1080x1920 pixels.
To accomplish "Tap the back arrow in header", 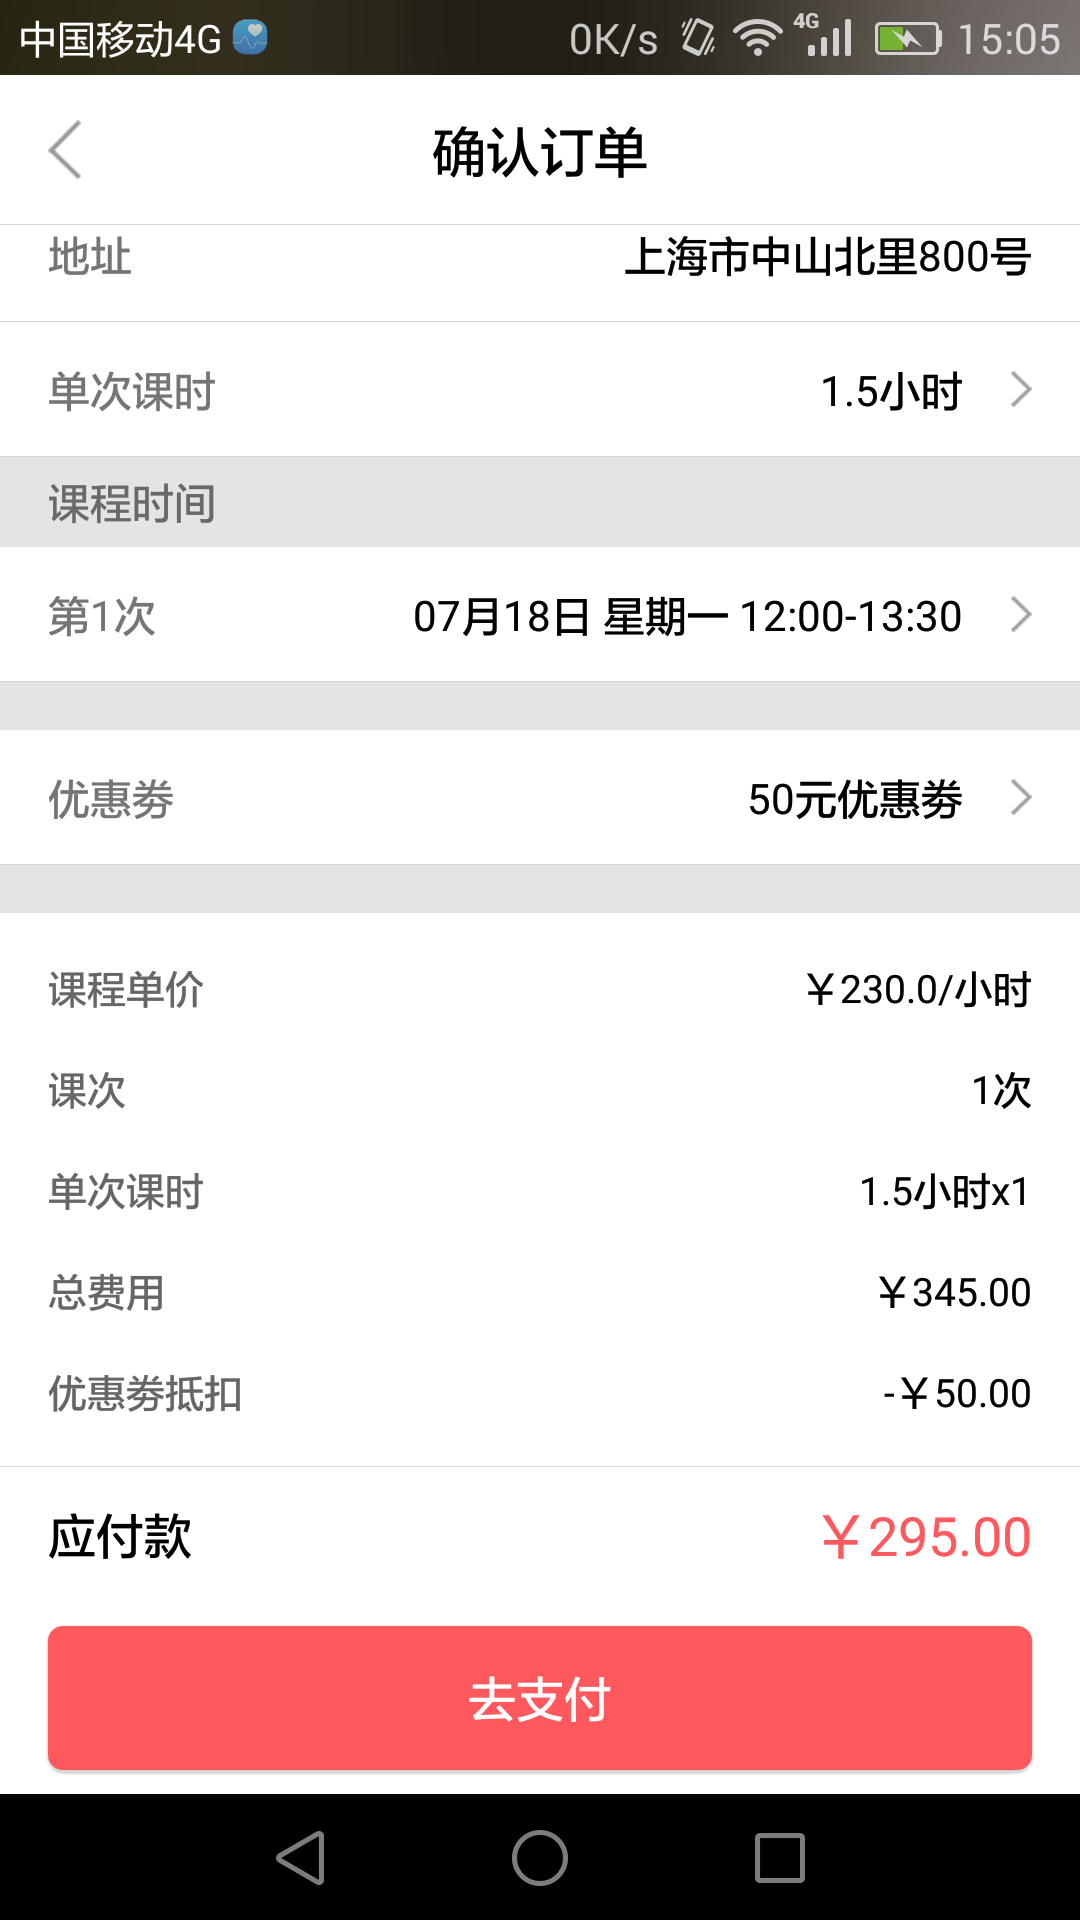I will pos(65,150).
